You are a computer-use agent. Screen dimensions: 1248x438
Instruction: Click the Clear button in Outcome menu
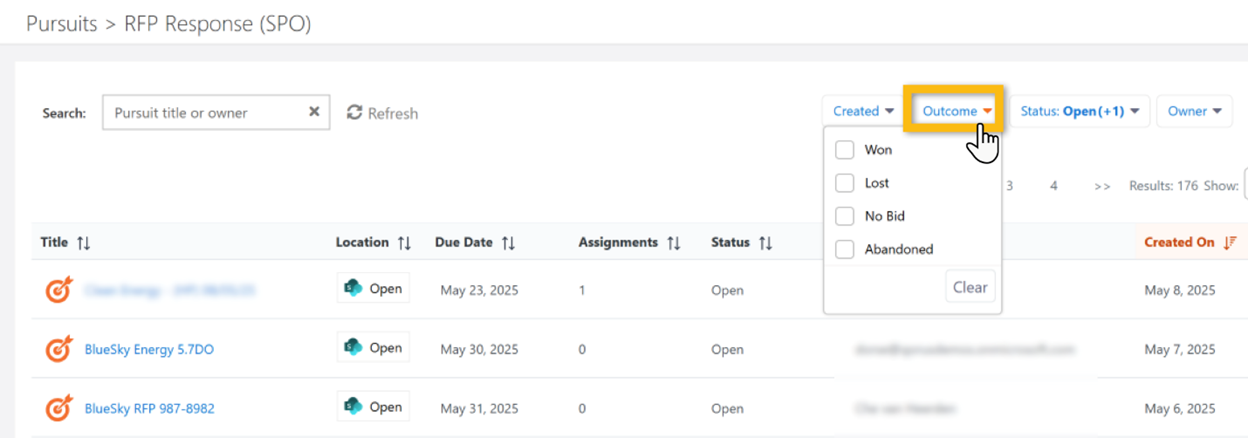pos(969,287)
